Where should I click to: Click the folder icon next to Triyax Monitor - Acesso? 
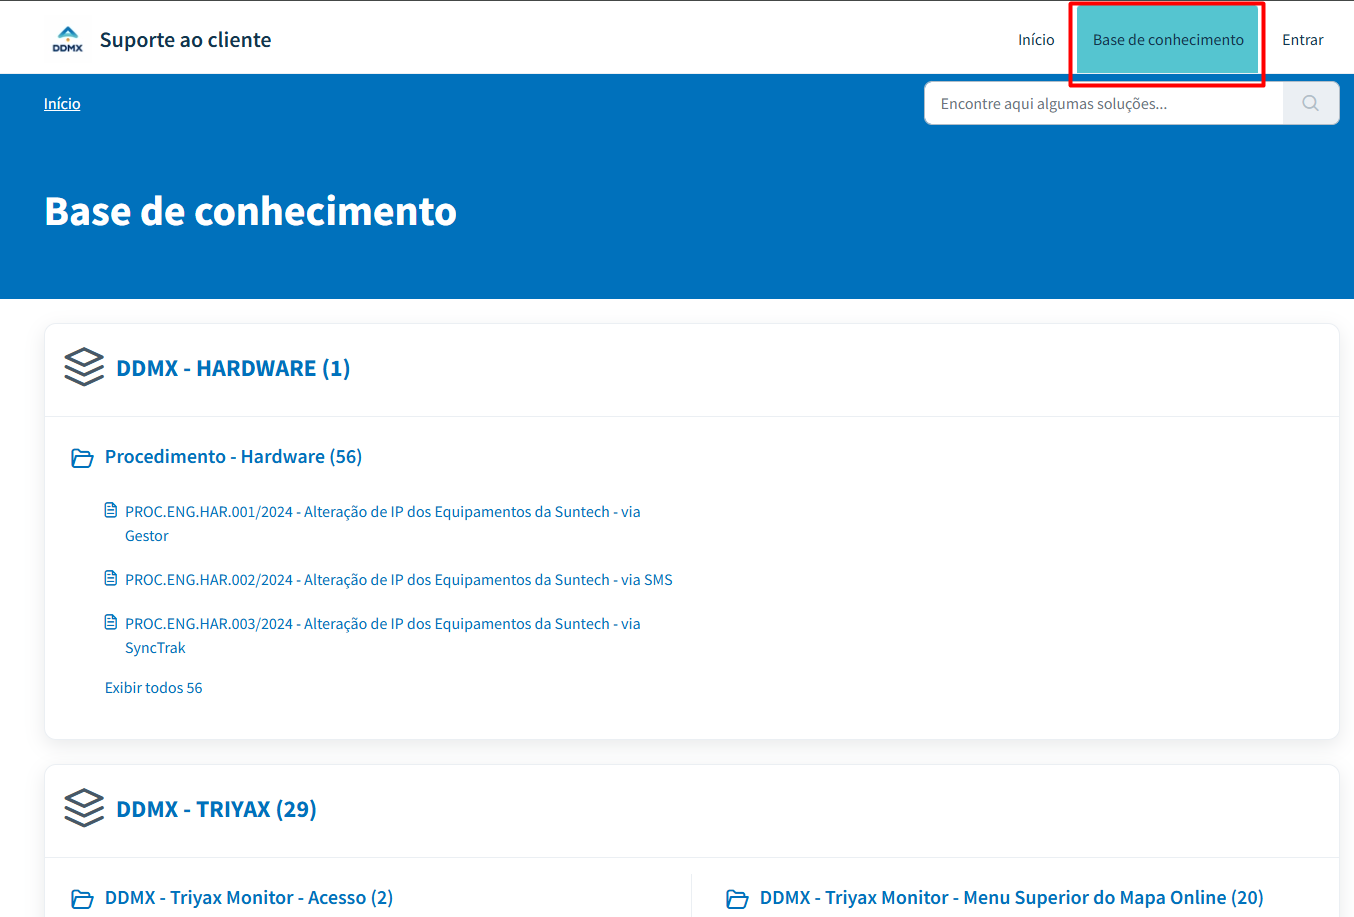click(x=82, y=899)
